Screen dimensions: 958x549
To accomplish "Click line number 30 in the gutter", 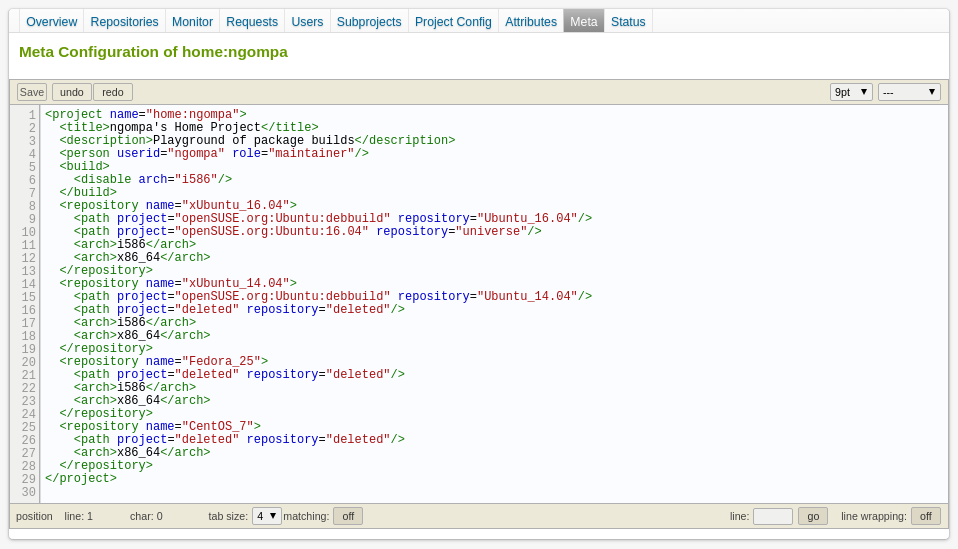I will click(29, 492).
